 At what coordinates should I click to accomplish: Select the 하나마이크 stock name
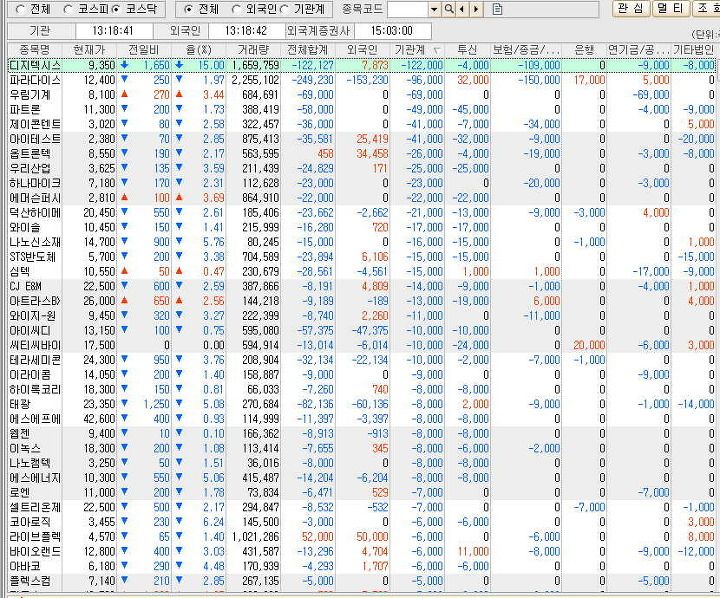pos(35,183)
